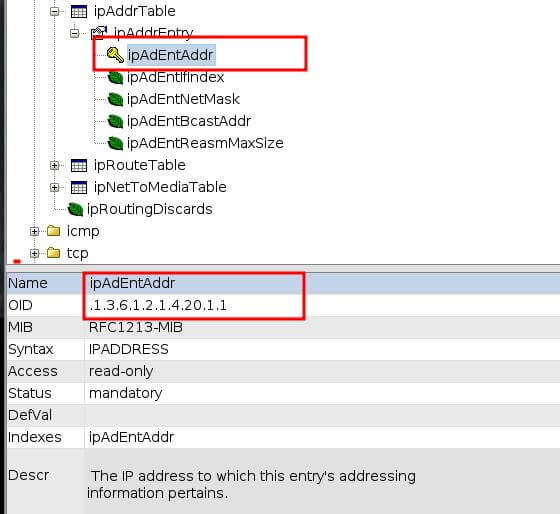Click the green leaf icon of ipAdEntIfIndex
The height and width of the screenshot is (514, 560).
pyautogui.click(x=115, y=78)
